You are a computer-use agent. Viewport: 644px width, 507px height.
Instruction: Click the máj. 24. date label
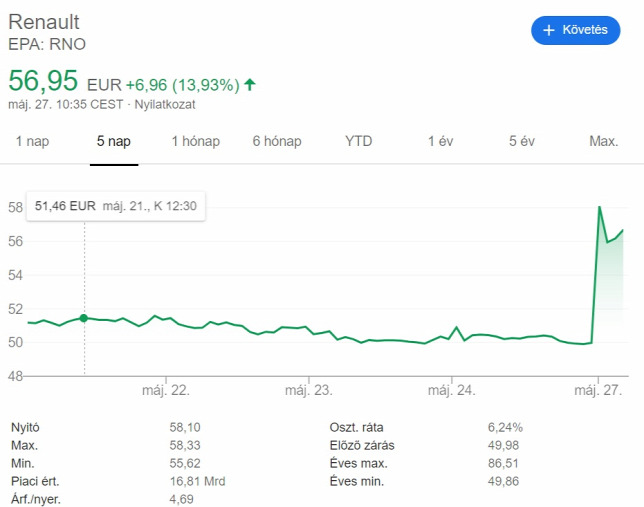pyautogui.click(x=451, y=389)
